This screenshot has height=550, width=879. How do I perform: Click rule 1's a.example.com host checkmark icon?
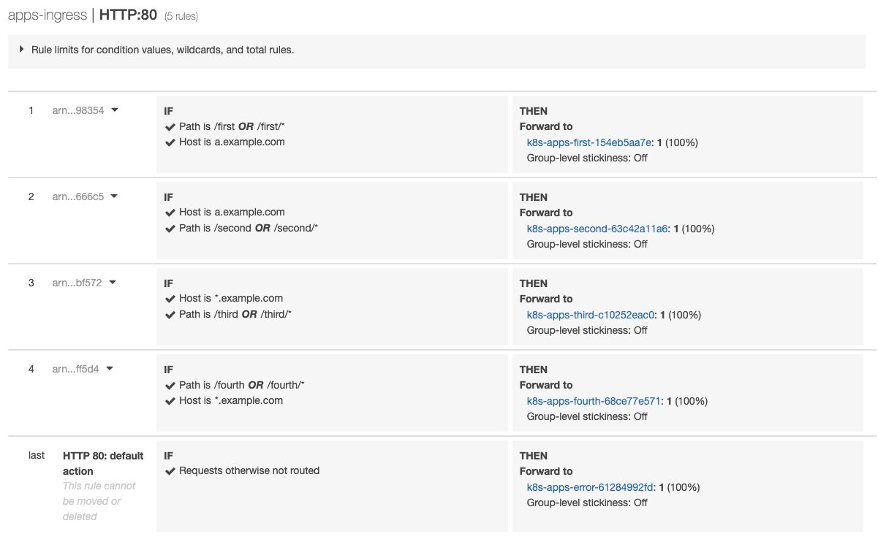170,143
